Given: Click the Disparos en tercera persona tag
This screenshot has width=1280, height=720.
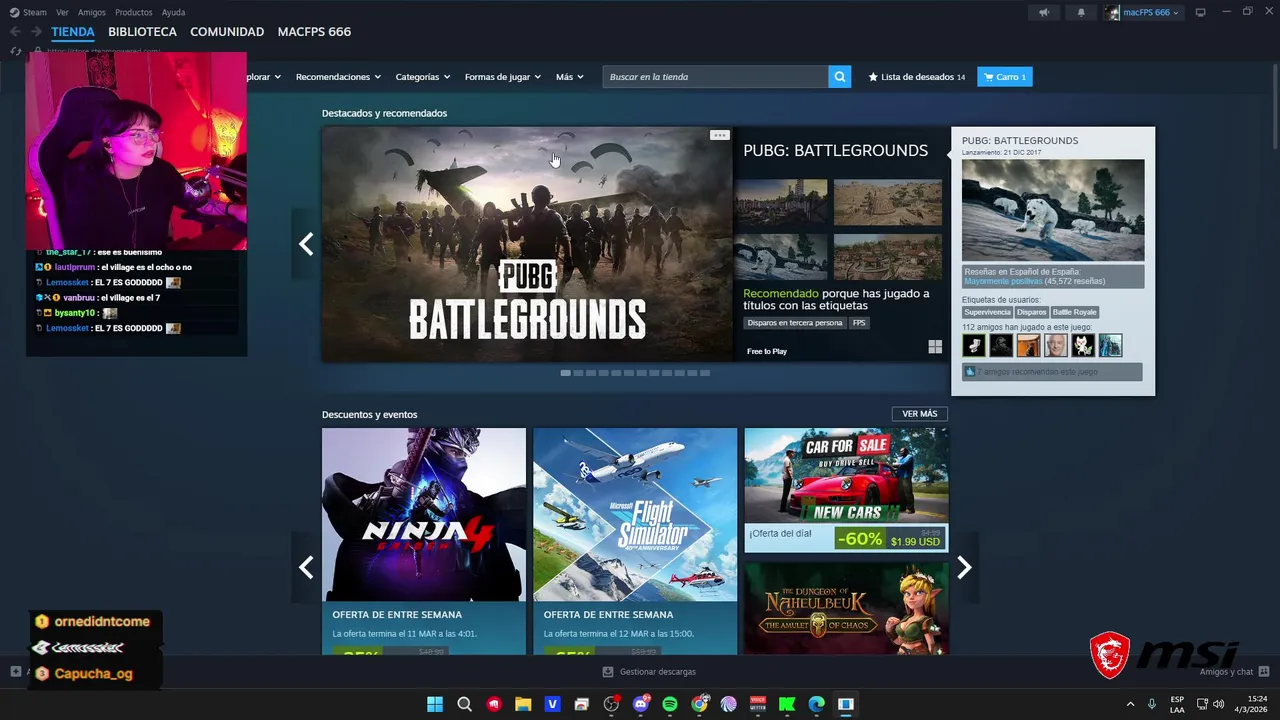Looking at the screenshot, I should coord(795,323).
